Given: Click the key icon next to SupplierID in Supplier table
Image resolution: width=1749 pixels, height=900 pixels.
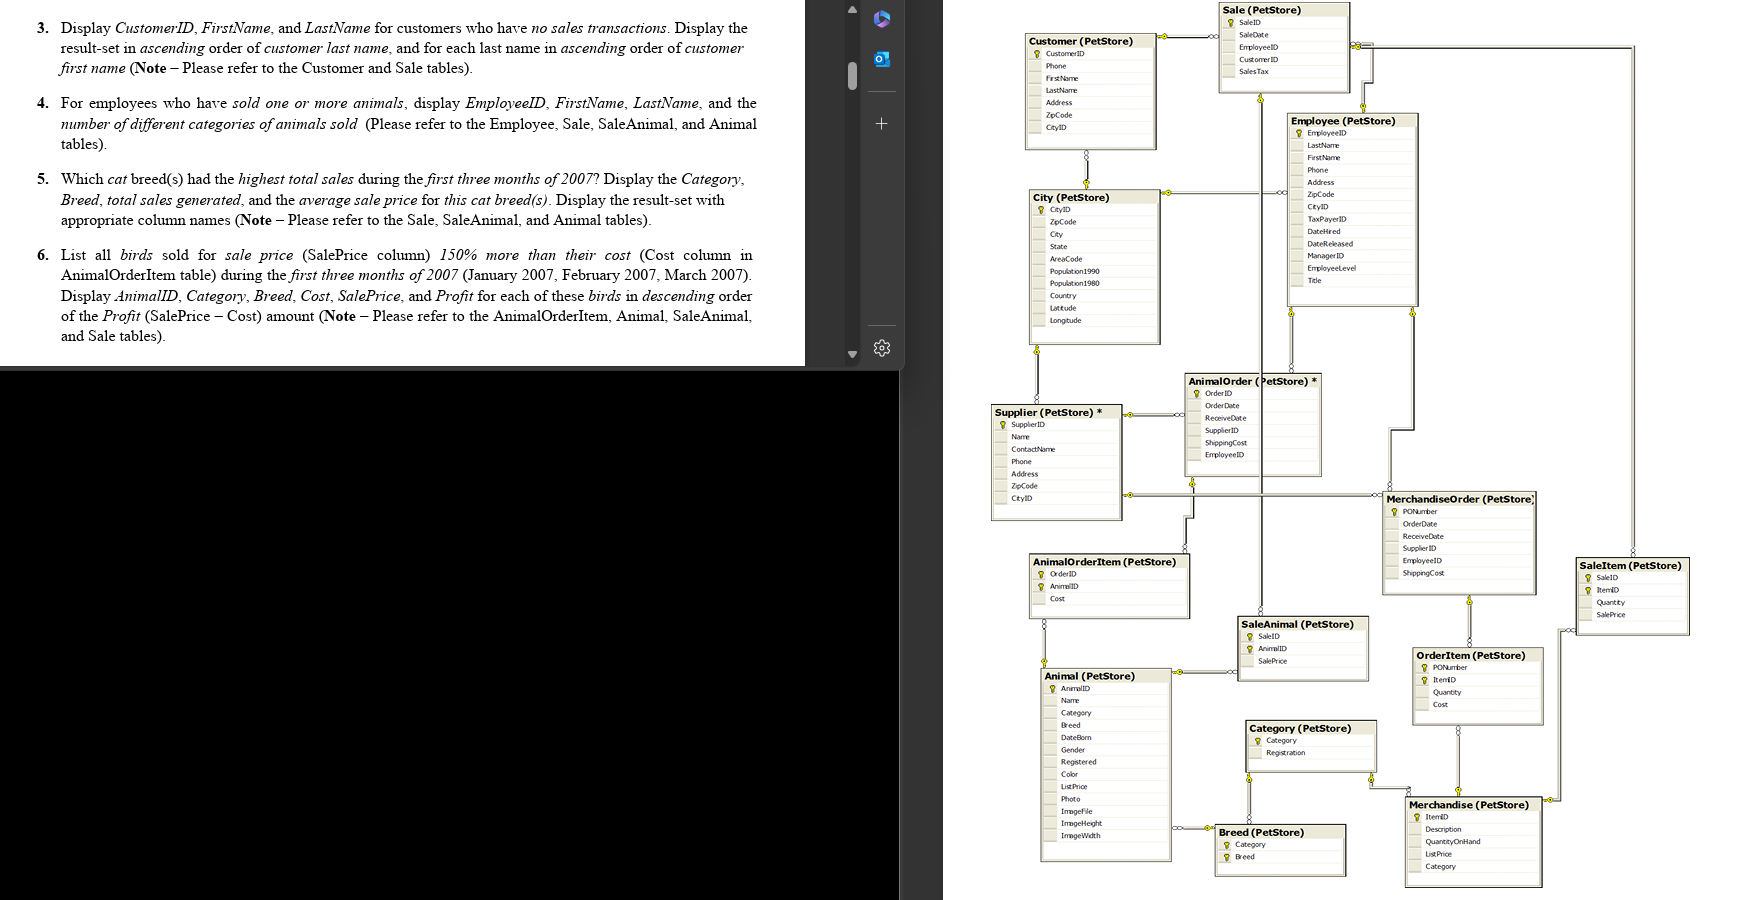Looking at the screenshot, I should pyautogui.click(x=1003, y=424).
